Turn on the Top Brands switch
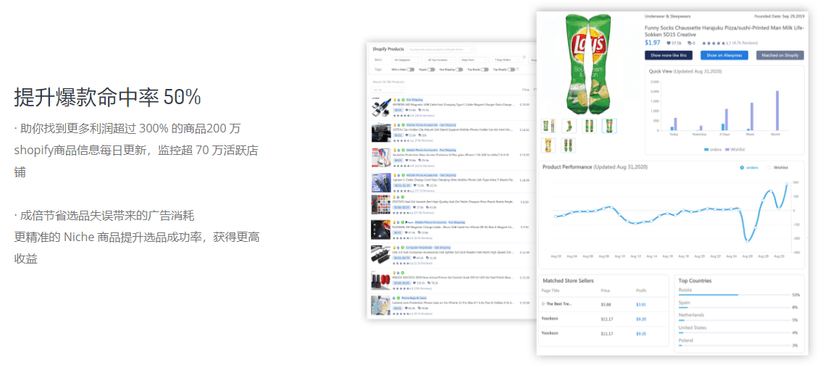This screenshot has height=388, width=828. pyautogui.click(x=485, y=69)
